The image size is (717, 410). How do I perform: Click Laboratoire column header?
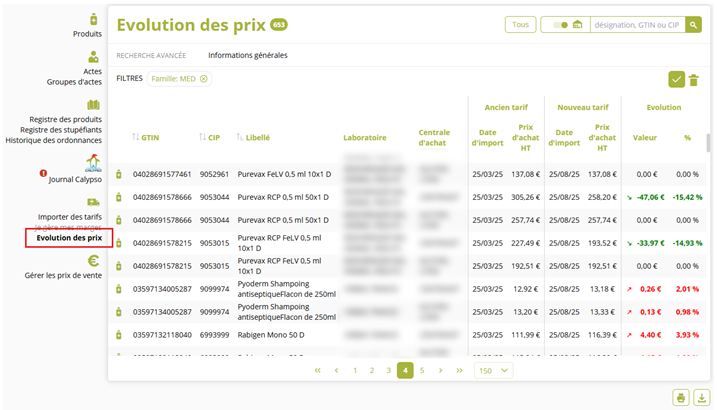pyautogui.click(x=364, y=138)
